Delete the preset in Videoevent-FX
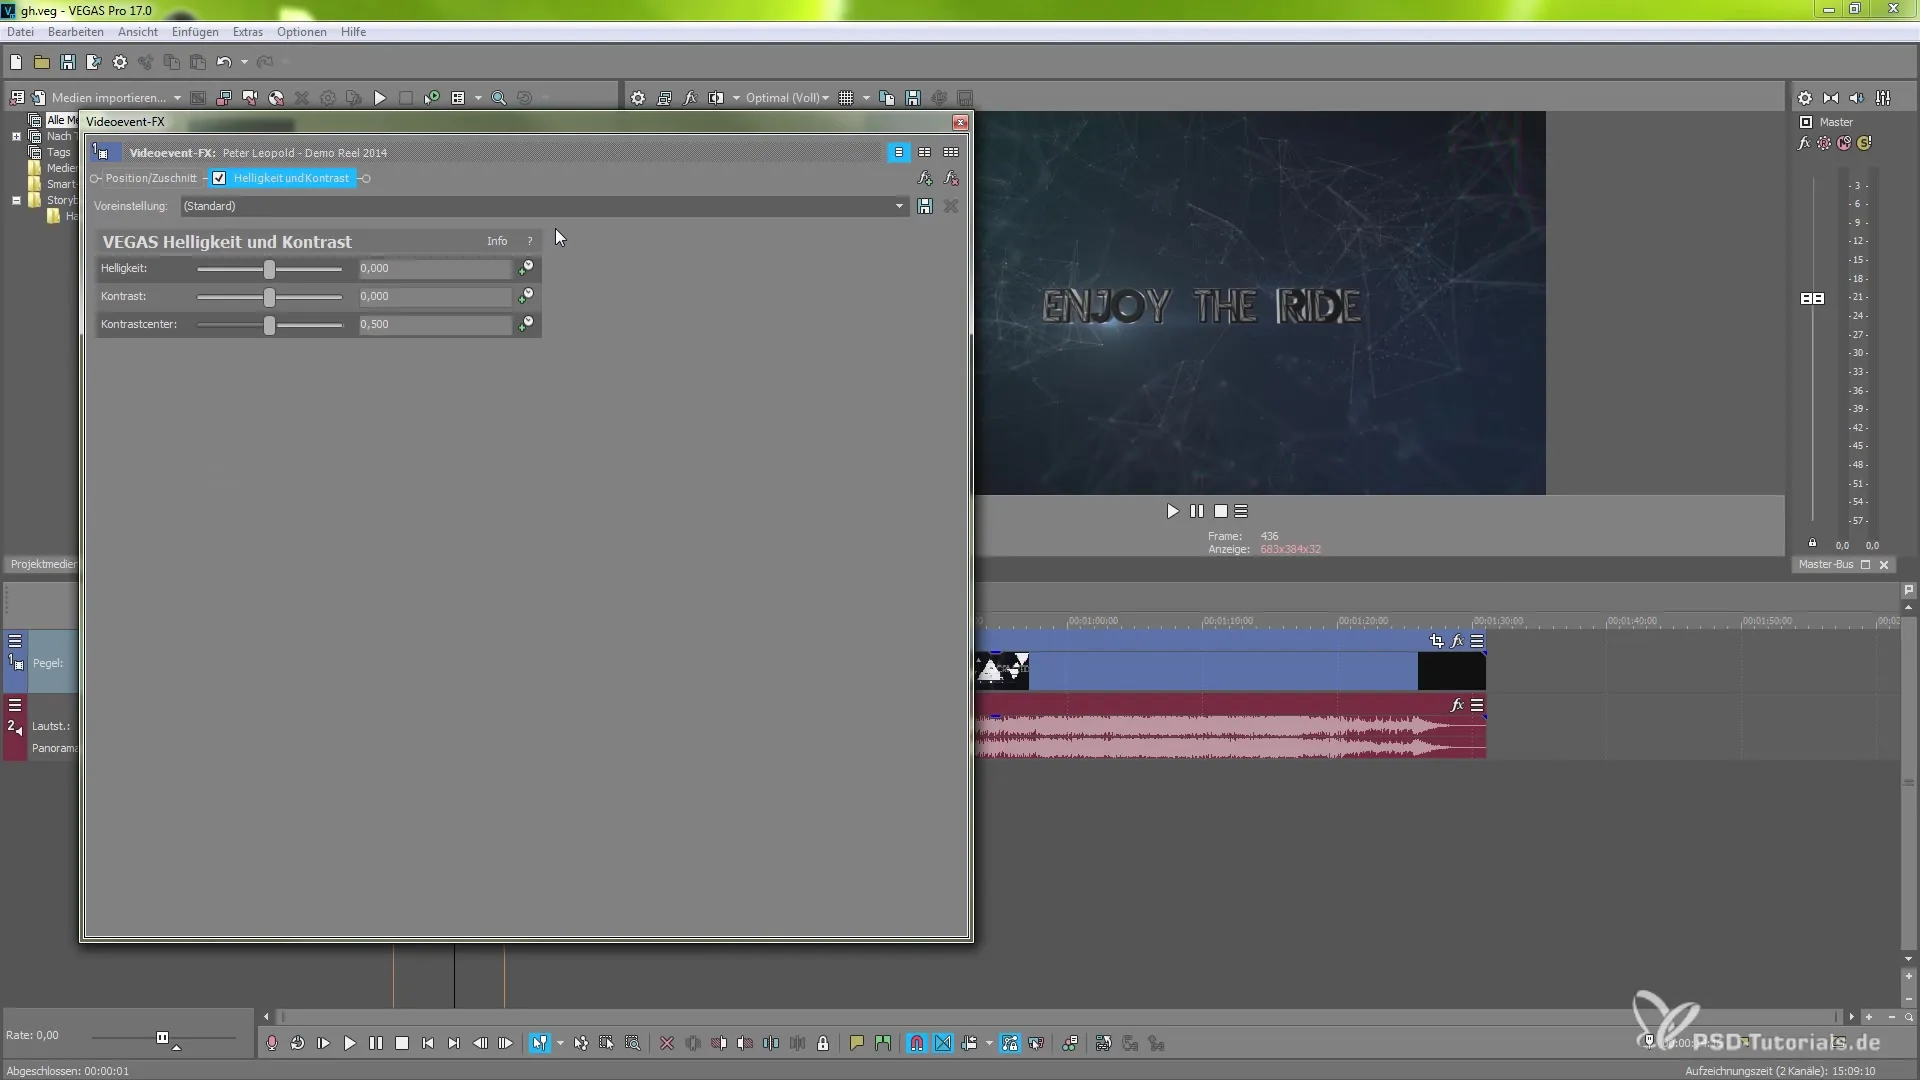The width and height of the screenshot is (1920, 1080). (x=951, y=206)
